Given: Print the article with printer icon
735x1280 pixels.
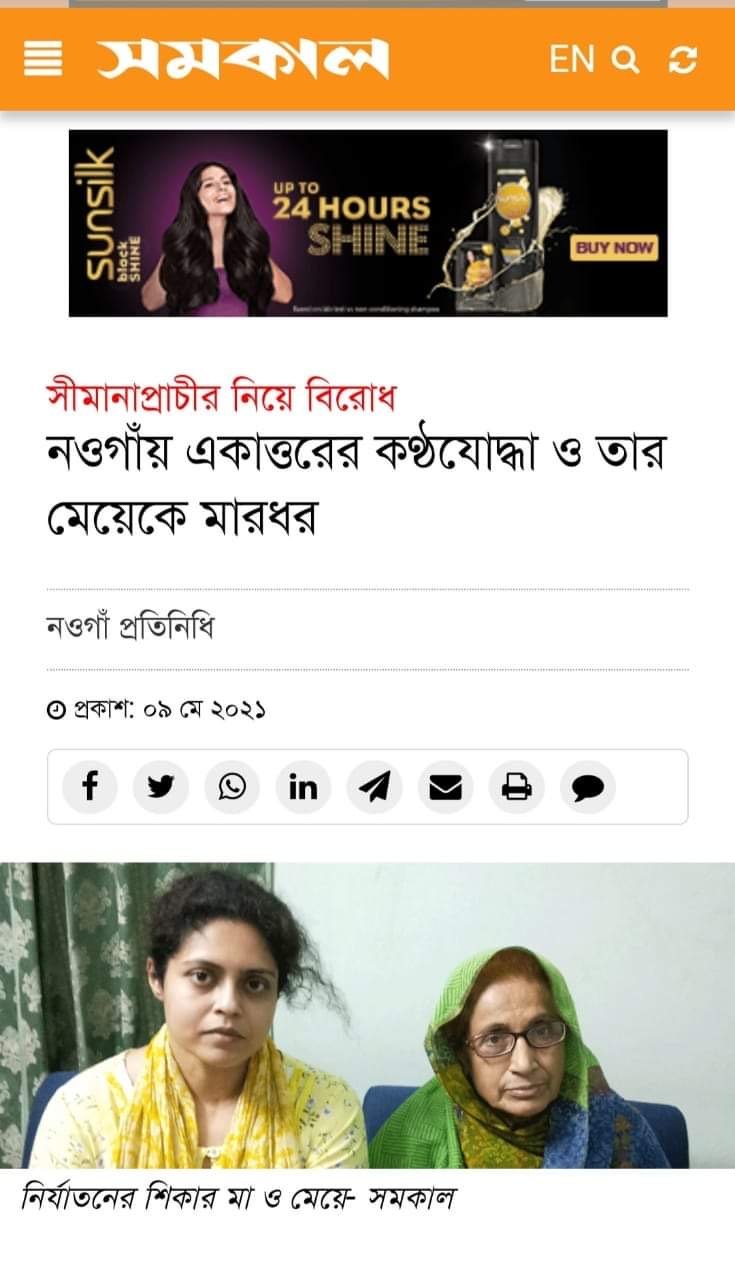Looking at the screenshot, I should [516, 787].
